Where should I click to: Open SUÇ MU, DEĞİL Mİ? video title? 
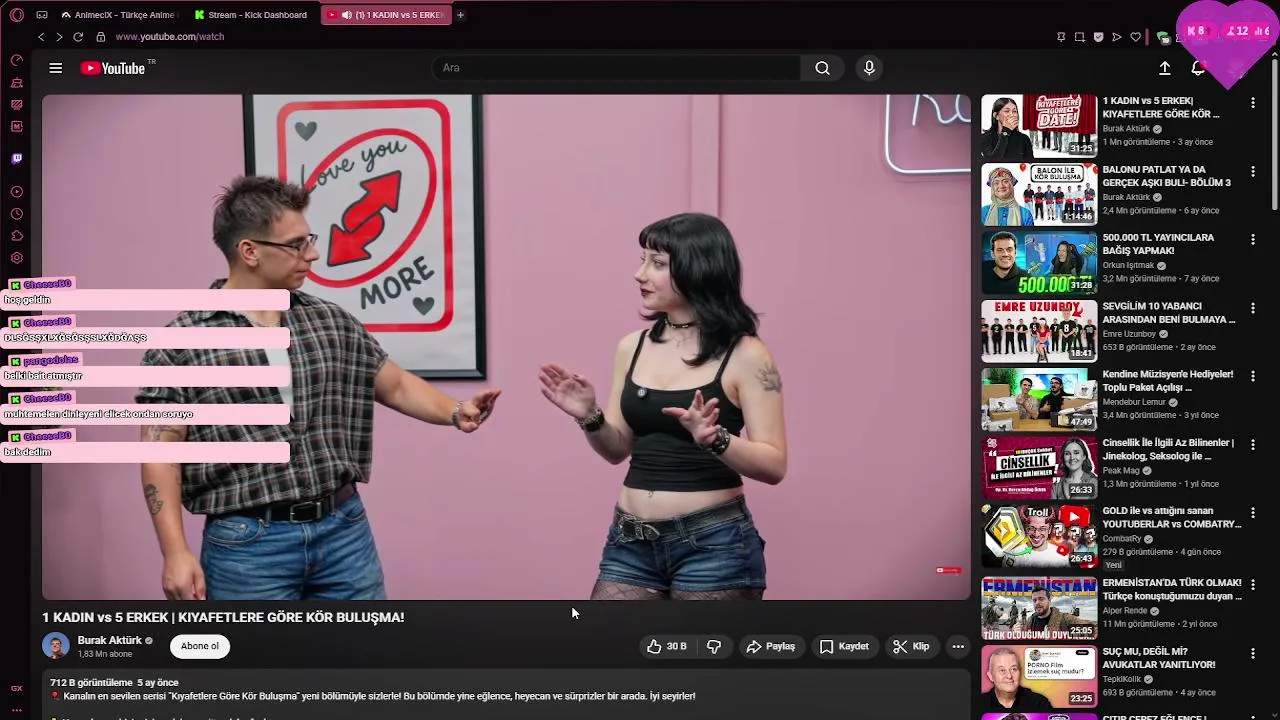click(x=1159, y=658)
